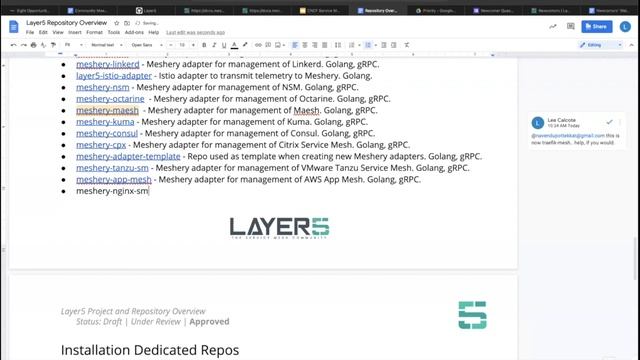Screen dimensions: 640x360
Task: Click the font size input field
Action: [x=182, y=45]
